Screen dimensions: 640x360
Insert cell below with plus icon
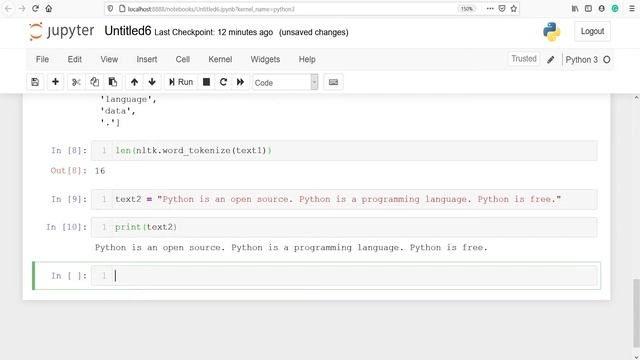[55, 82]
